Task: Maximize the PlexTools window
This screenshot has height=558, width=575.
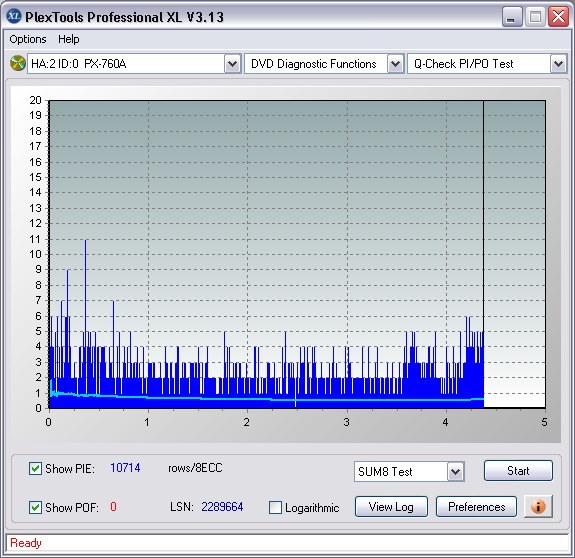Action: pyautogui.click(x=535, y=16)
